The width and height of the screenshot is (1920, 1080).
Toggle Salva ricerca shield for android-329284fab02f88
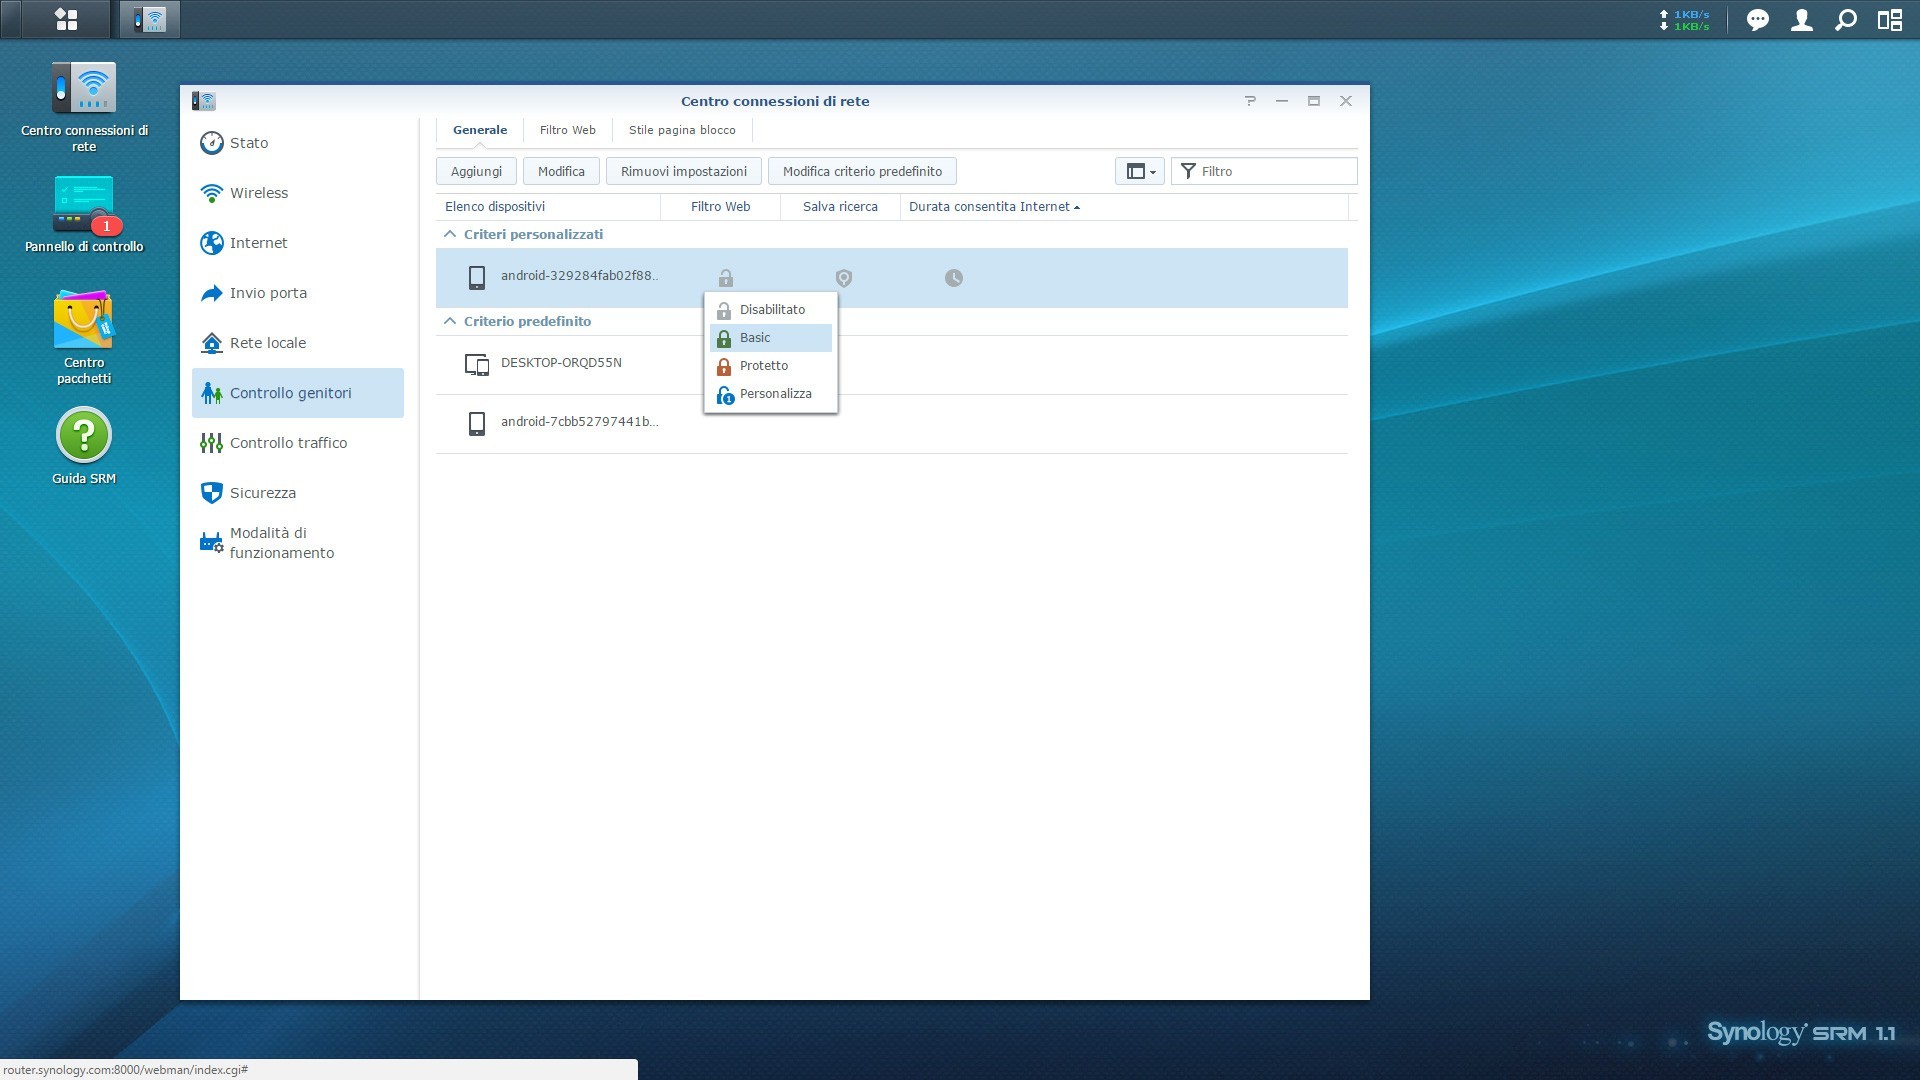(843, 278)
